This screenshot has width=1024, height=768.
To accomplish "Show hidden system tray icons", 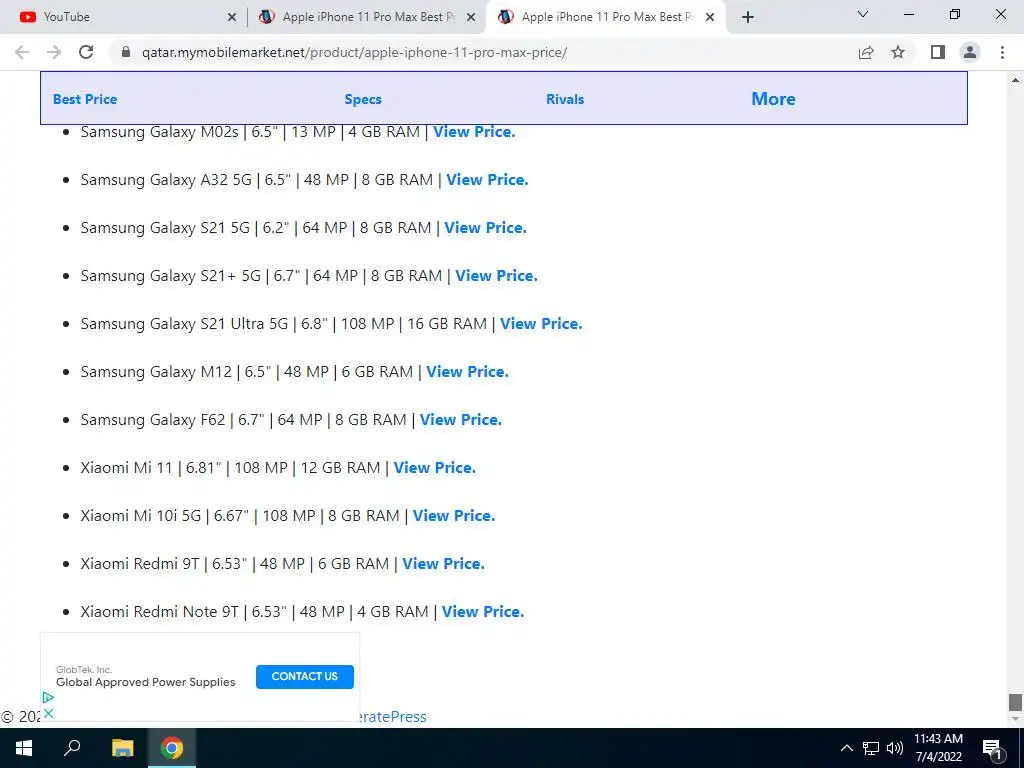I will (x=846, y=748).
